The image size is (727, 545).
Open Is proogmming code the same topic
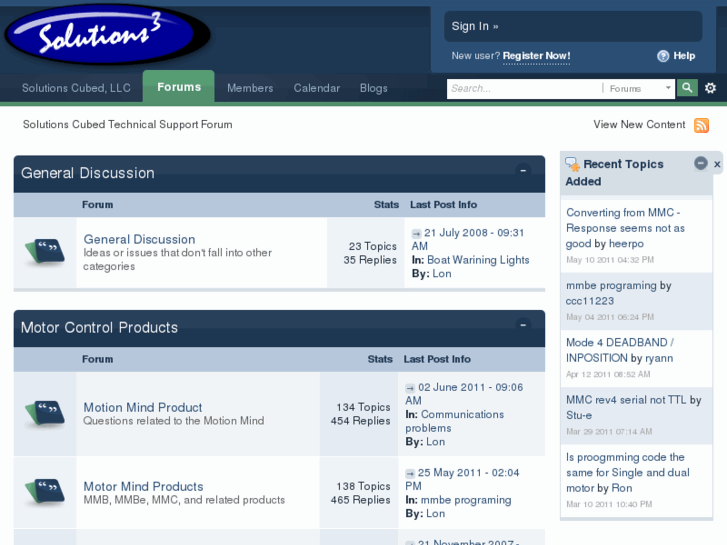tap(627, 472)
